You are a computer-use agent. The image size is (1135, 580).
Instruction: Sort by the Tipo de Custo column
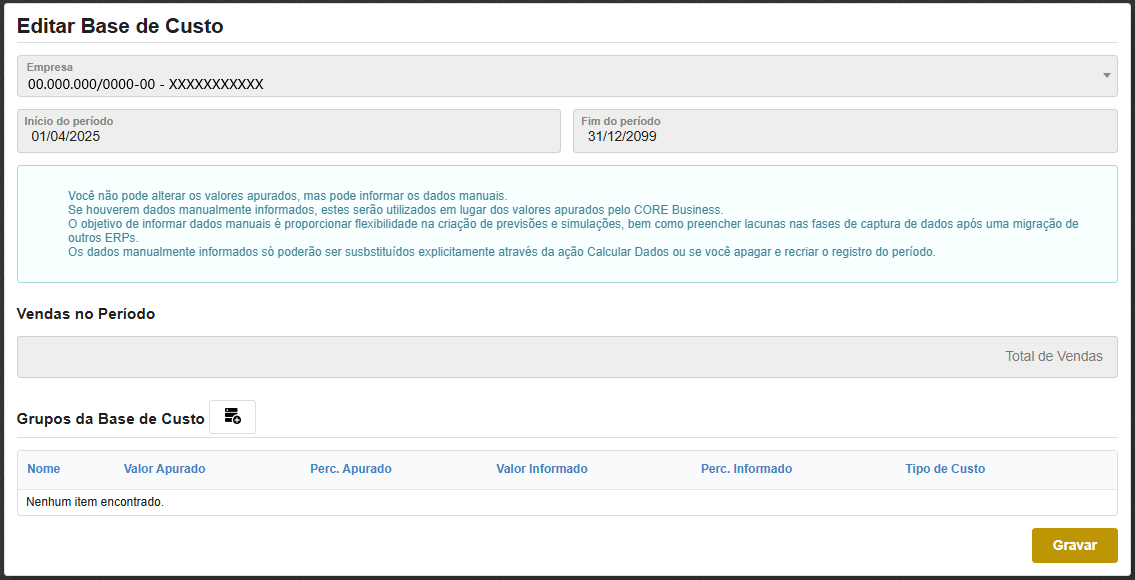click(x=945, y=469)
